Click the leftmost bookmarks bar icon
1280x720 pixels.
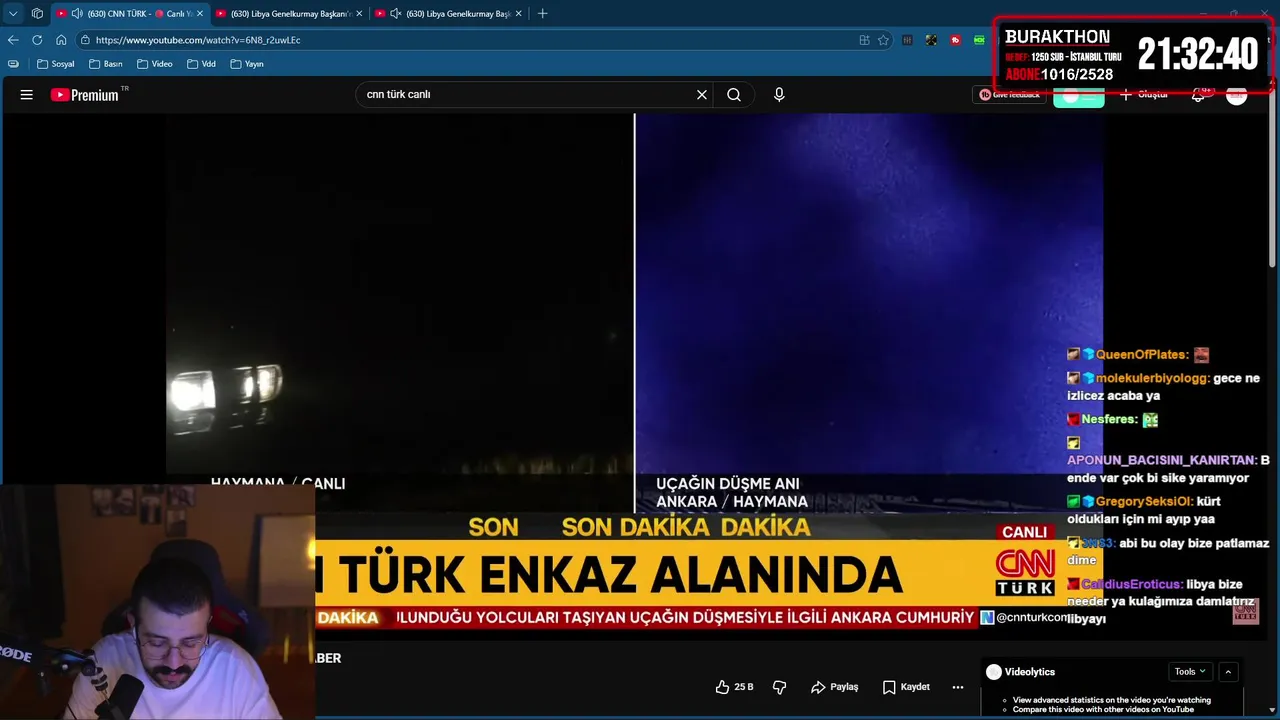tap(13, 64)
